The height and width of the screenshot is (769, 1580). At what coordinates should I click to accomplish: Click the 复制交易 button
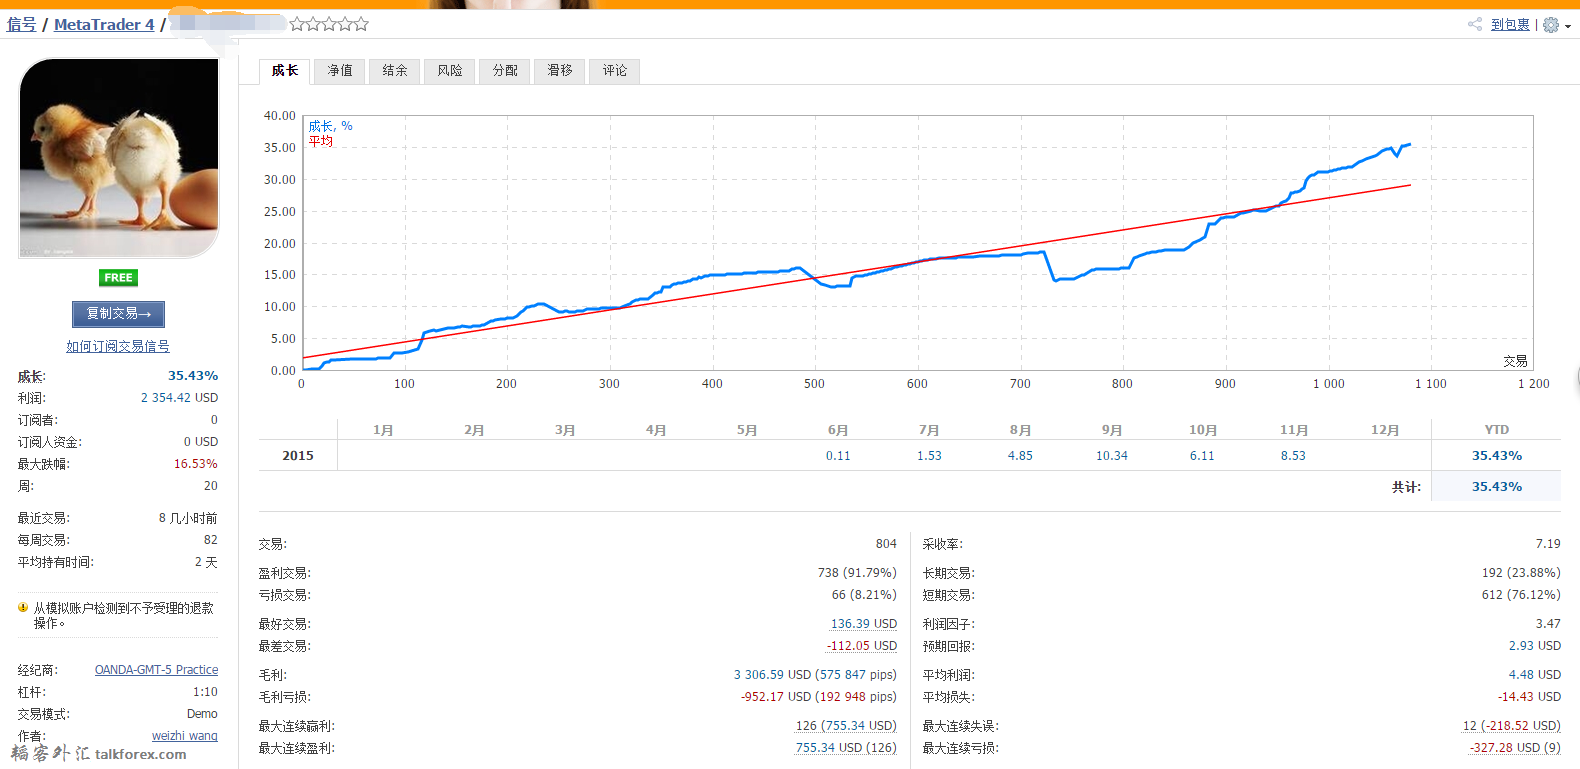118,314
